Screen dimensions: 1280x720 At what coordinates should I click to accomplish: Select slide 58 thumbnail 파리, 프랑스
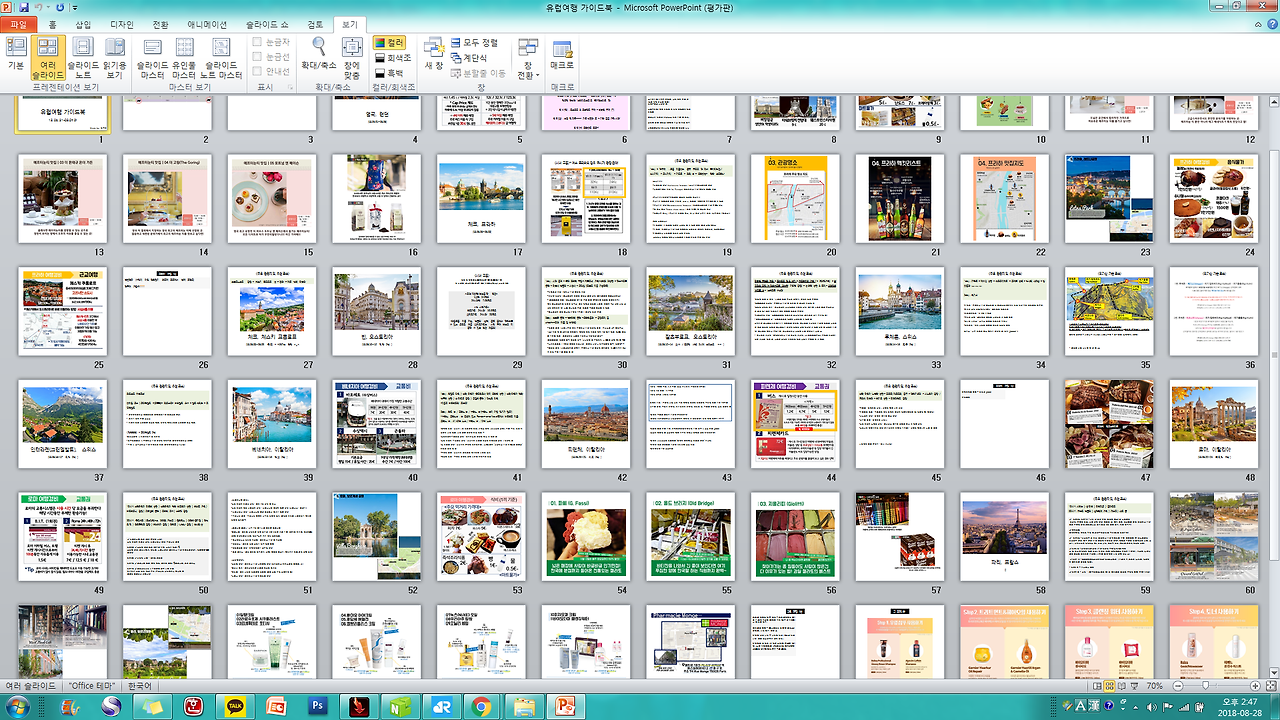tap(1005, 535)
